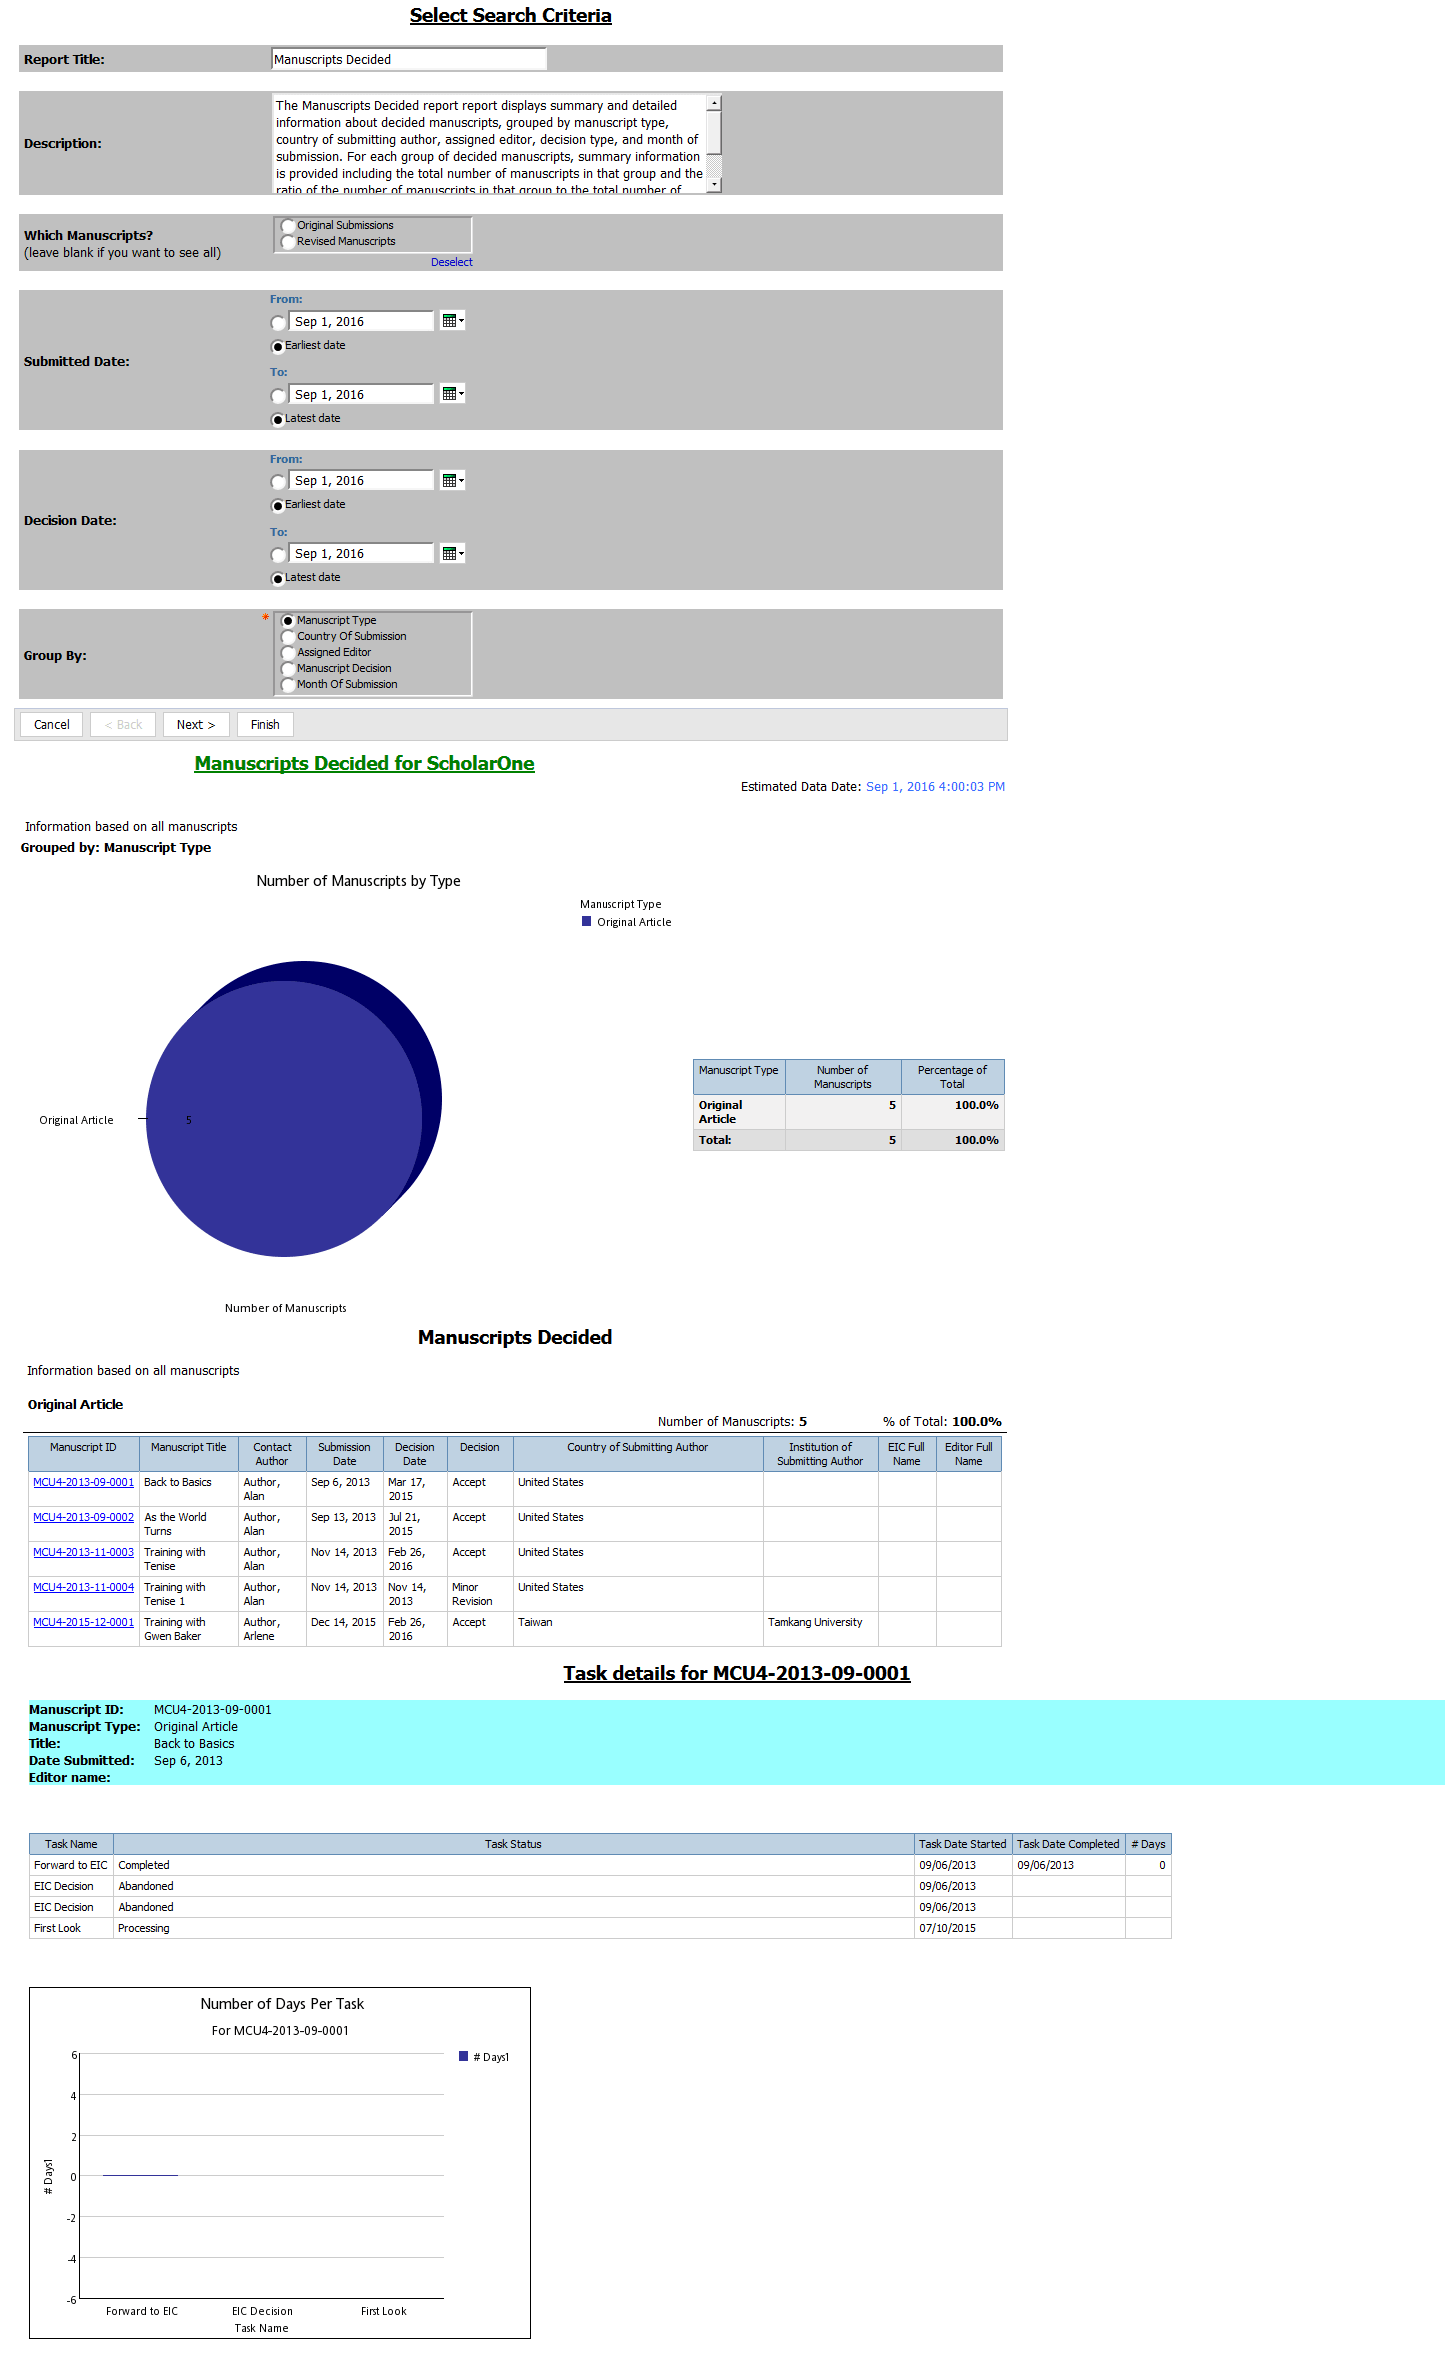Click Task Date Completed column header

[x=1068, y=1844]
